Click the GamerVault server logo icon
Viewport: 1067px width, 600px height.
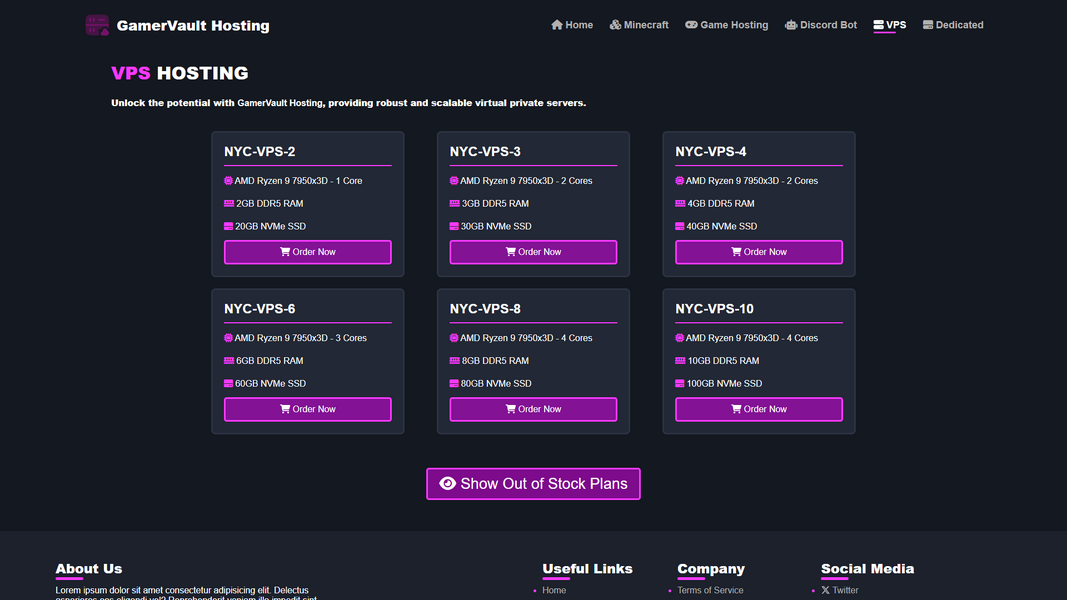tap(97, 24)
